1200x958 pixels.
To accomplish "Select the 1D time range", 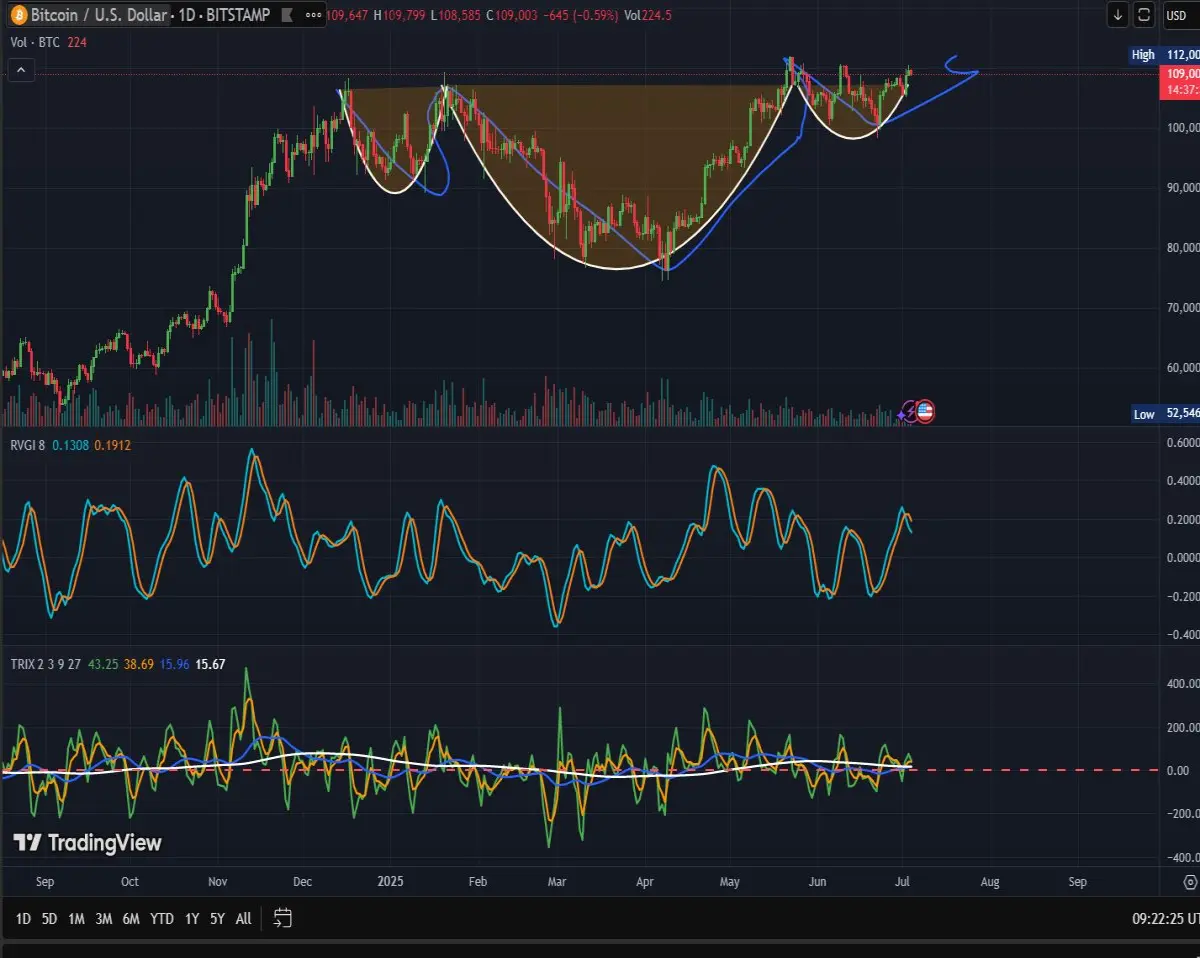I will tap(23, 918).
